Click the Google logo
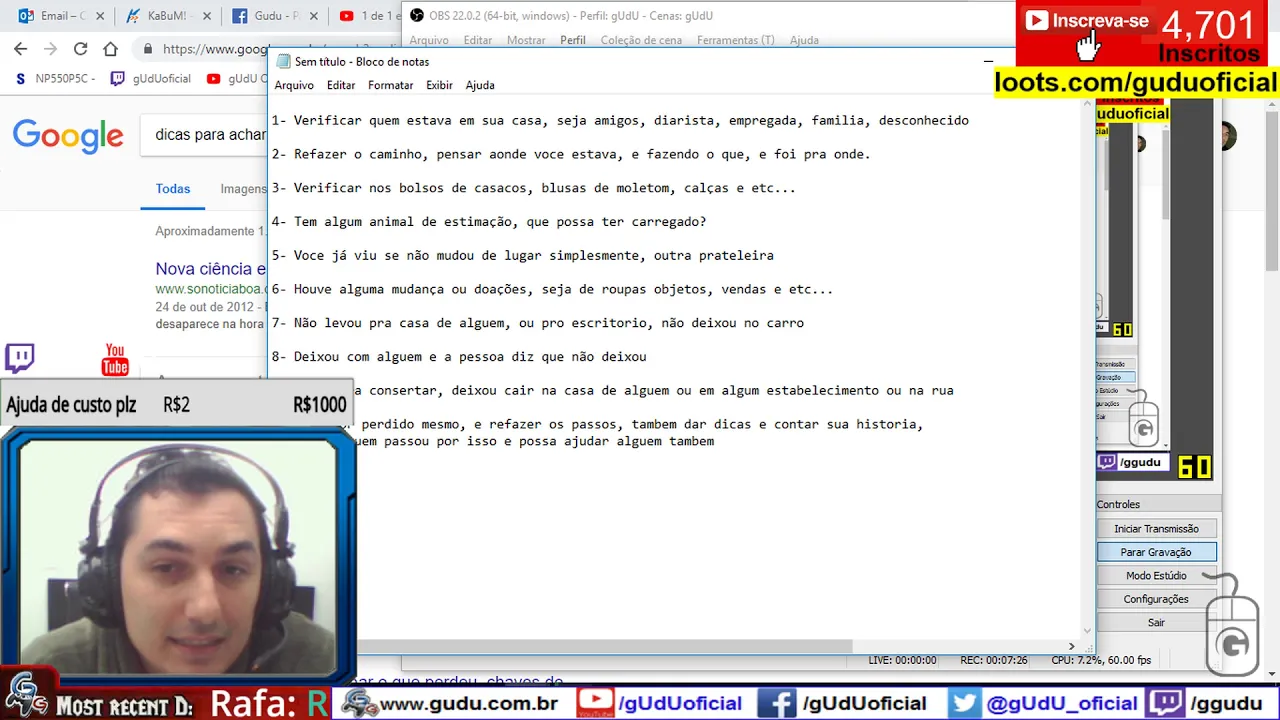The image size is (1280, 720). [x=68, y=135]
